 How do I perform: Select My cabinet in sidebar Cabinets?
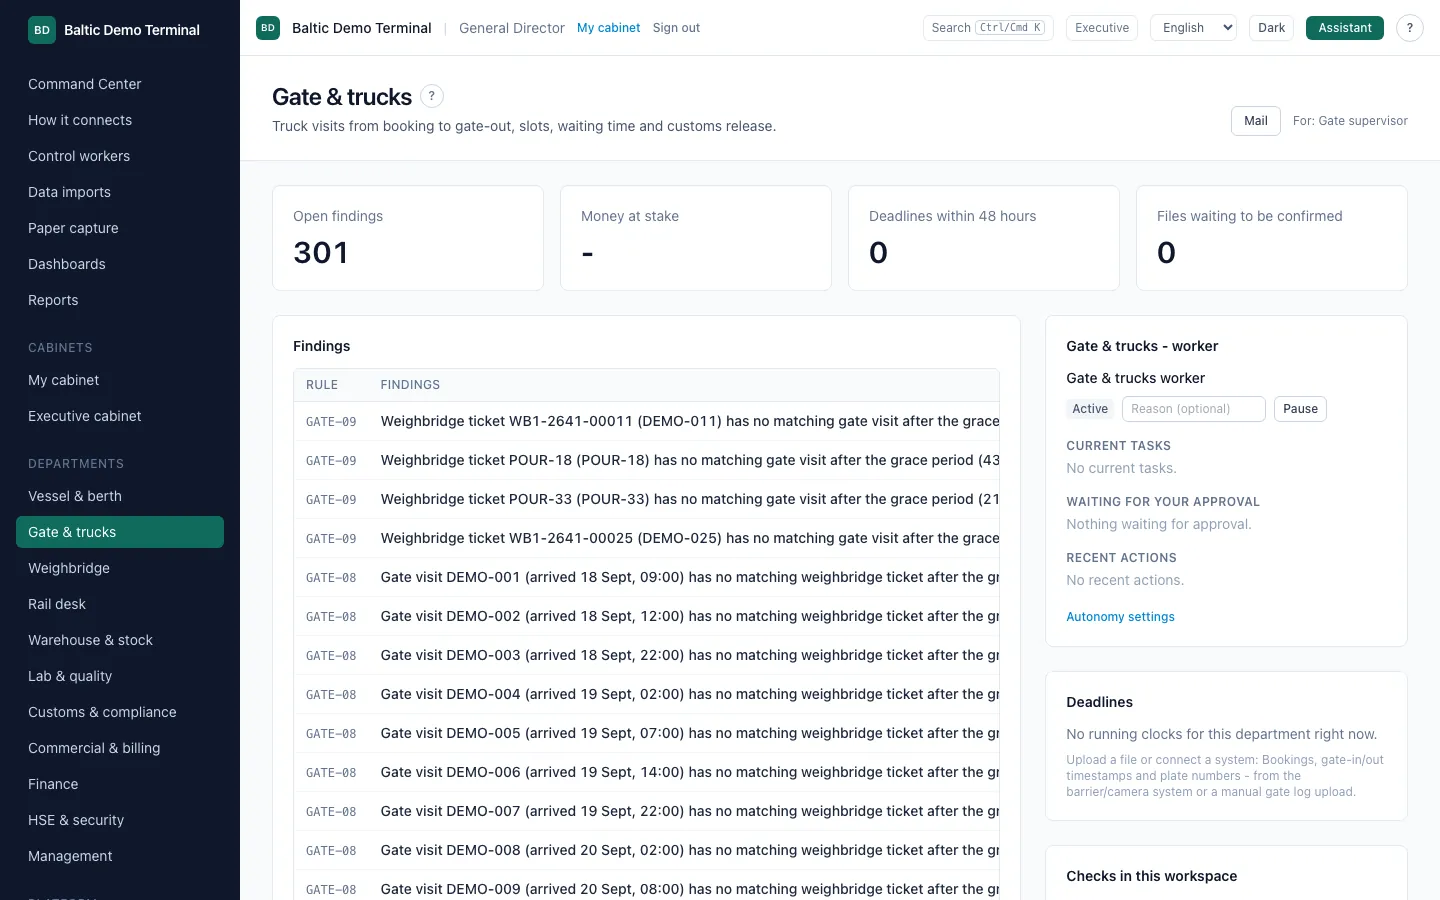coord(120,380)
